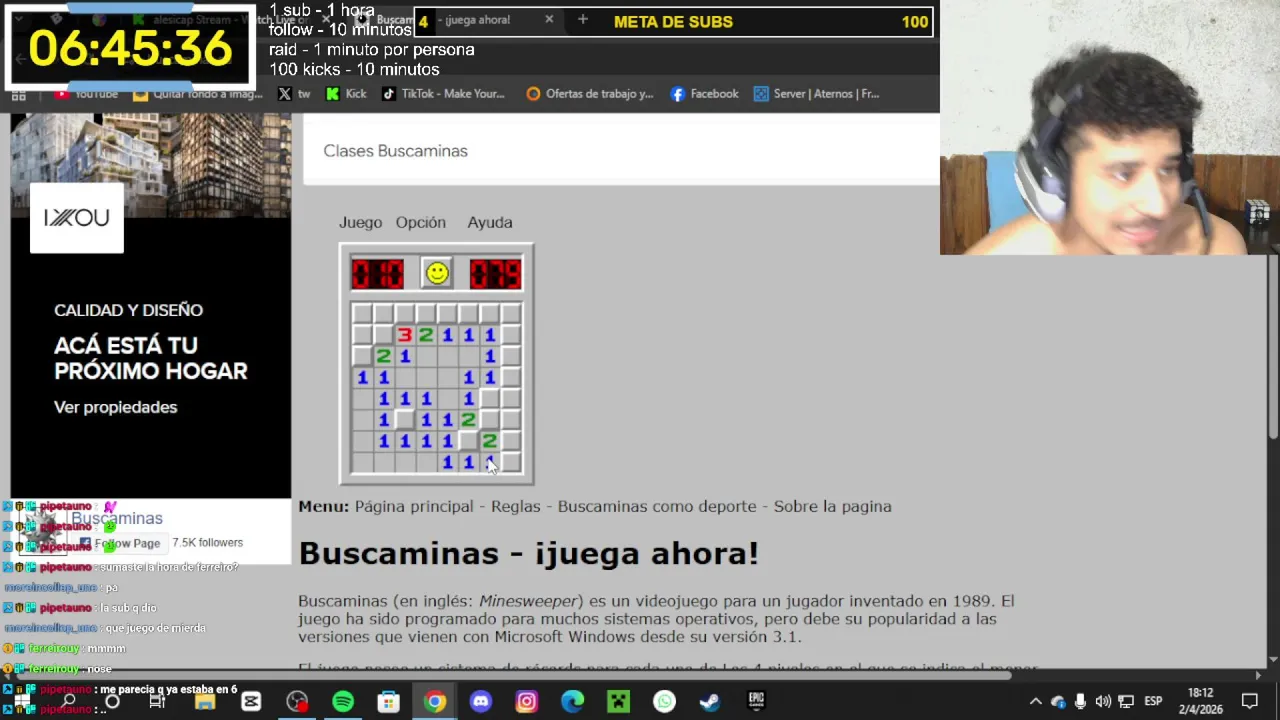This screenshot has height=720, width=1280.
Task: Switch the ESP input language indicator
Action: (1153, 702)
